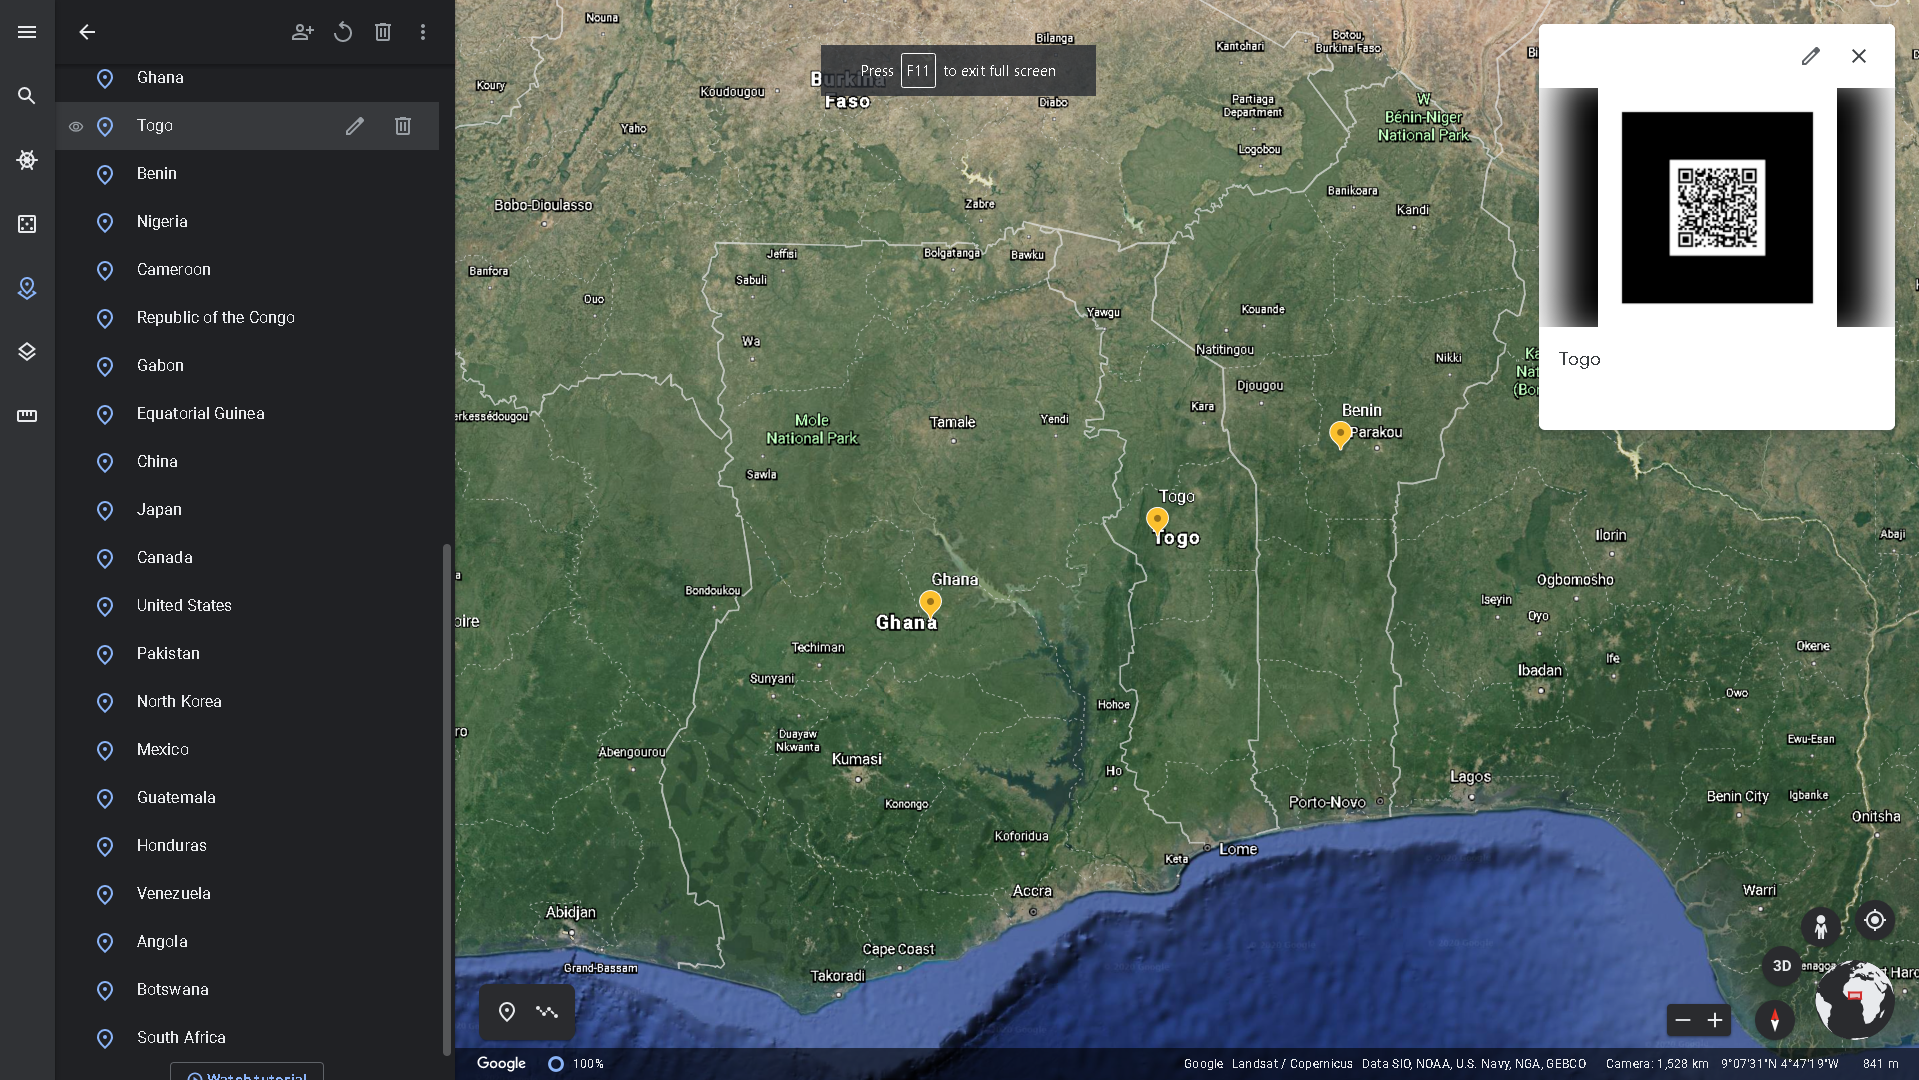Click the Kumasi city label

pyautogui.click(x=857, y=759)
